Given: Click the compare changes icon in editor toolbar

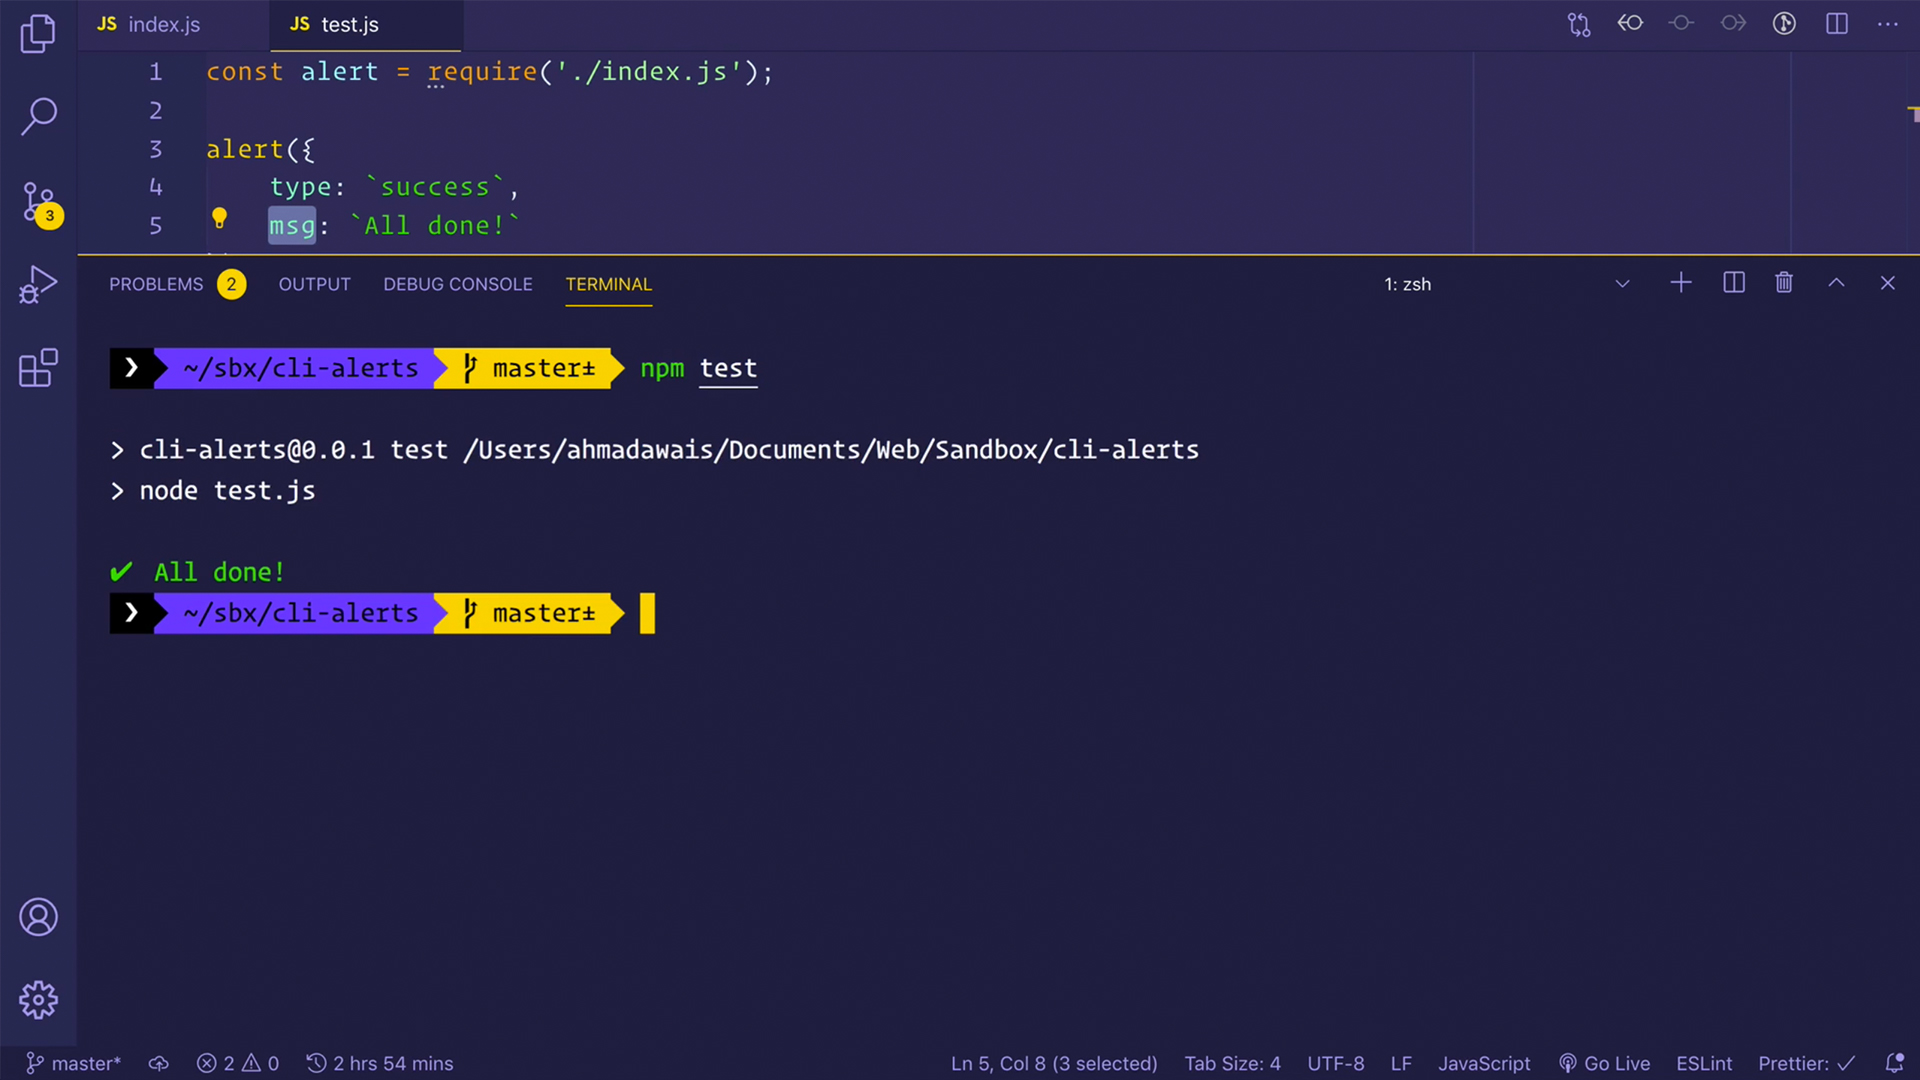Looking at the screenshot, I should coord(1579,24).
